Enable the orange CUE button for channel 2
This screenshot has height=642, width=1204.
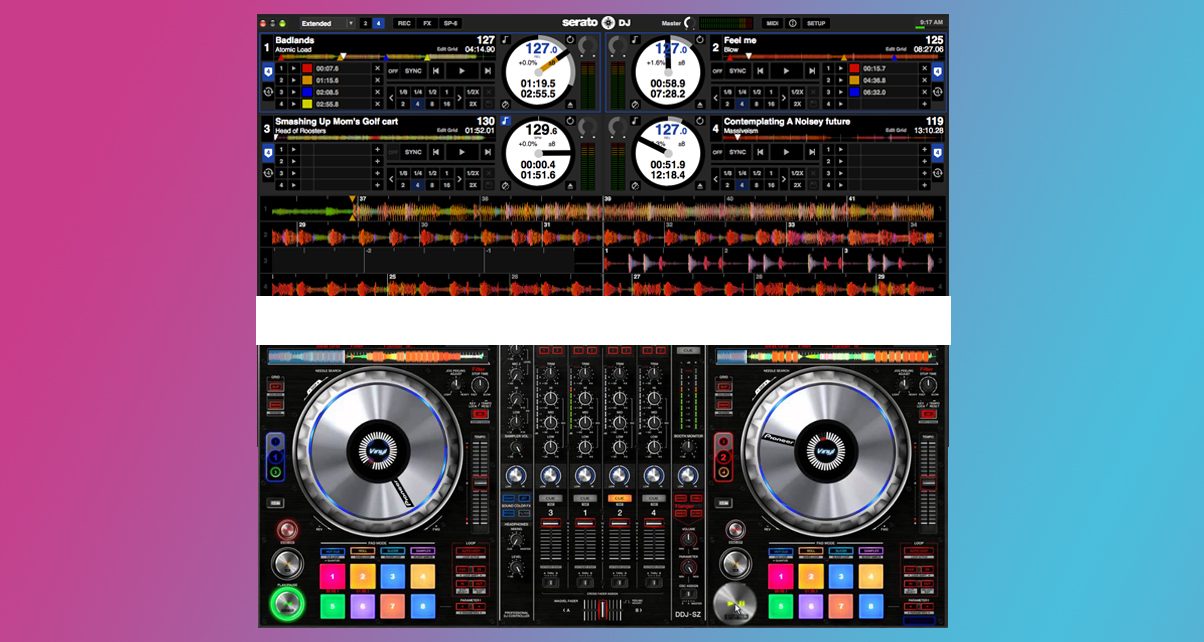coord(620,498)
